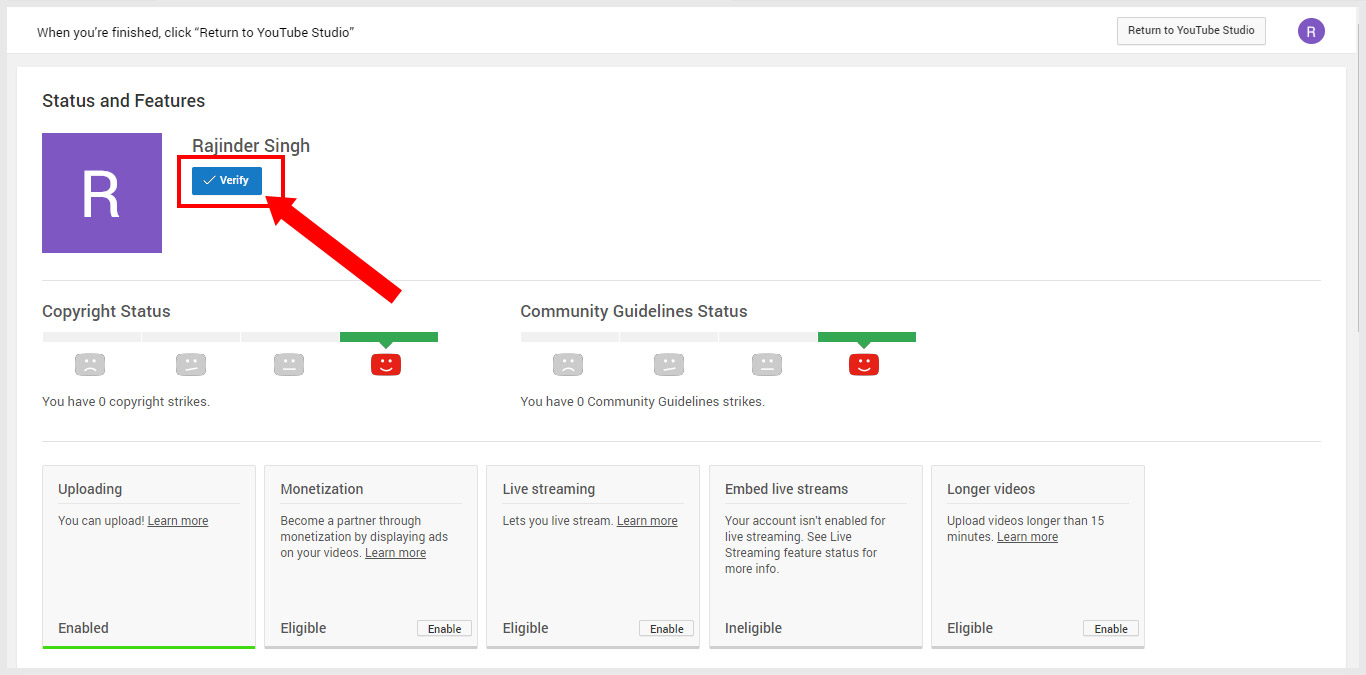Viewport: 1366px width, 675px height.
Task: Enable Monetization feature
Action: [x=444, y=629]
